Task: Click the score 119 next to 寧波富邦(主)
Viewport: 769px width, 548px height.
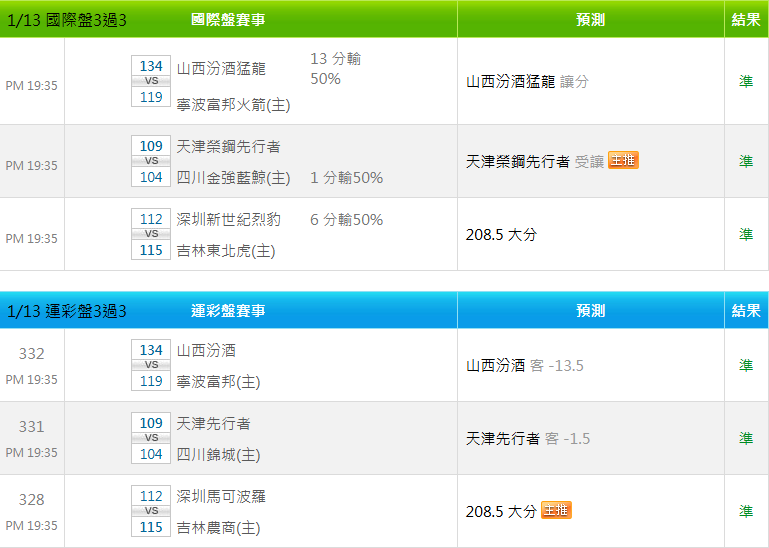Action: pyautogui.click(x=151, y=381)
